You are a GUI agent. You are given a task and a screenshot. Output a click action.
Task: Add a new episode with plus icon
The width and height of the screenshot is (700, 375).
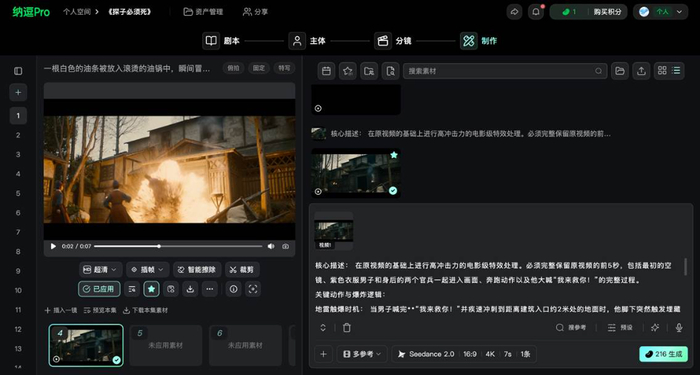point(18,92)
